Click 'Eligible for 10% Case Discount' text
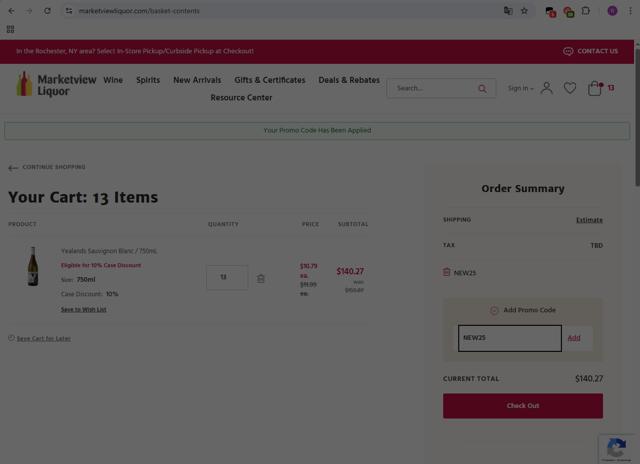Viewport: 640px width, 464px height. click(101, 265)
